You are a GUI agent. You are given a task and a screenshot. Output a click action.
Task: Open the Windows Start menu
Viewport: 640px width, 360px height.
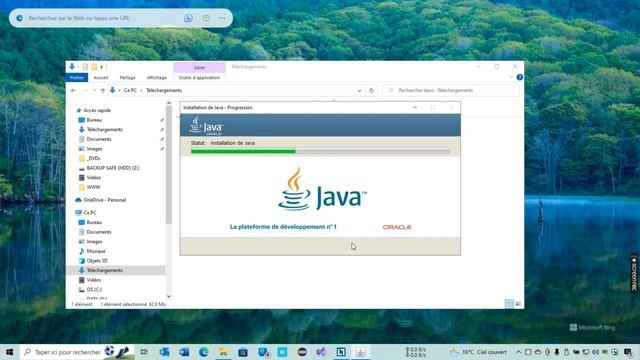click(x=10, y=352)
